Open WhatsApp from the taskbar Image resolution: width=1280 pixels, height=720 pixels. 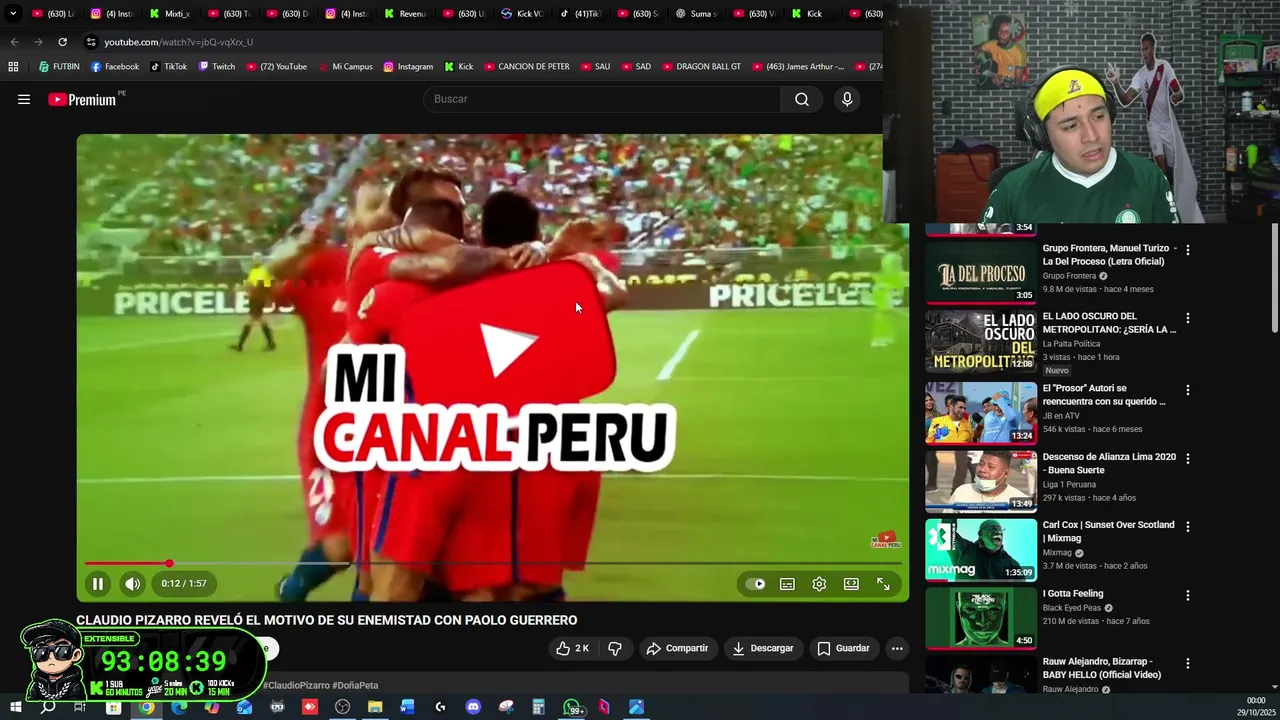tap(572, 707)
